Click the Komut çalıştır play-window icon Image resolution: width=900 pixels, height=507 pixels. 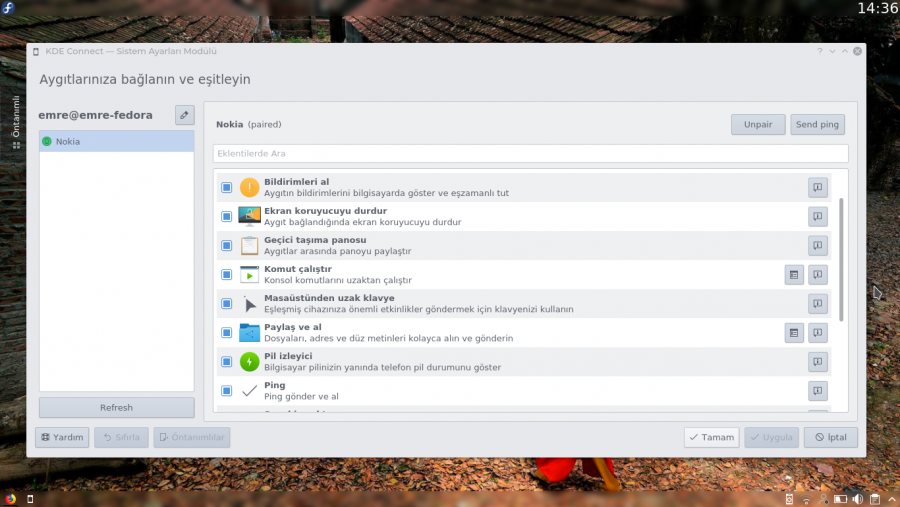tap(249, 274)
